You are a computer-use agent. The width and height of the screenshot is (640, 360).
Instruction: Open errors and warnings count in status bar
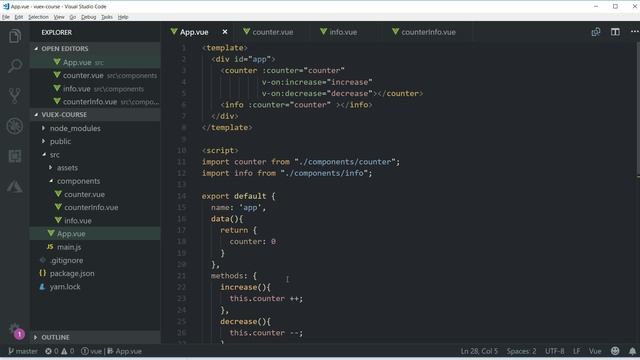click(x=60, y=351)
